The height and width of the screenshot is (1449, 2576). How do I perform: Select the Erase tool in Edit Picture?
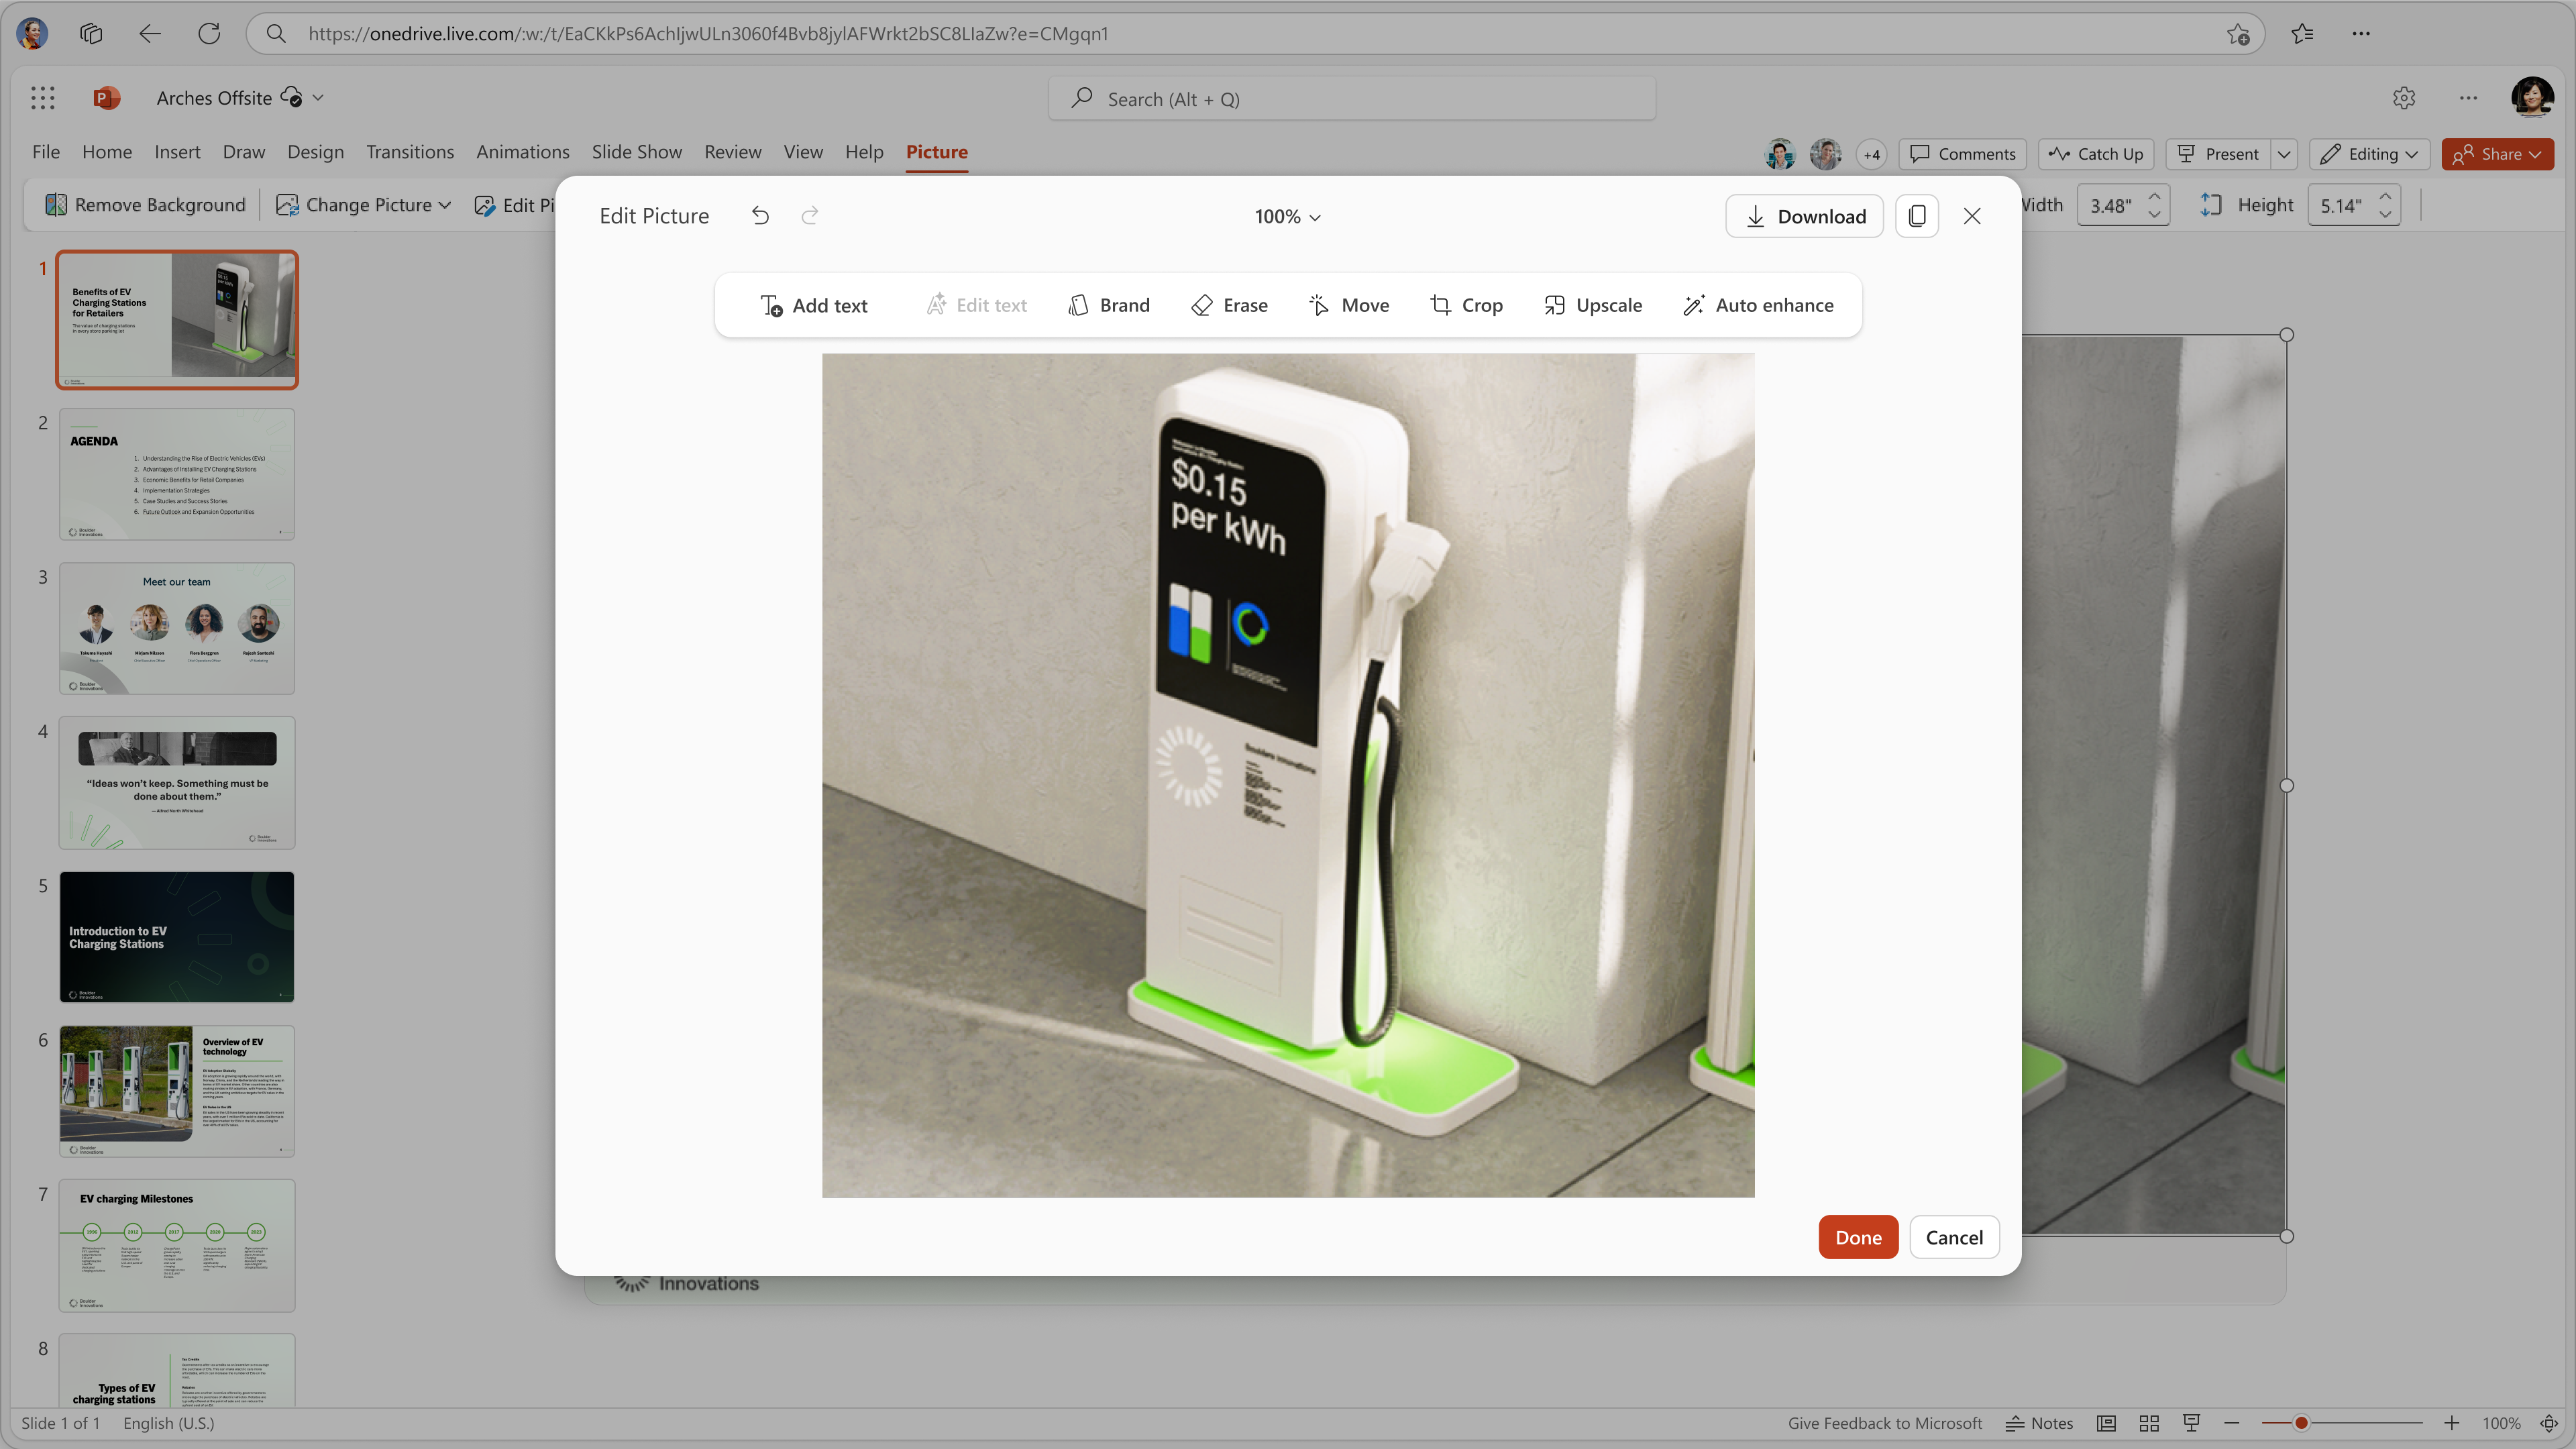tap(1229, 305)
